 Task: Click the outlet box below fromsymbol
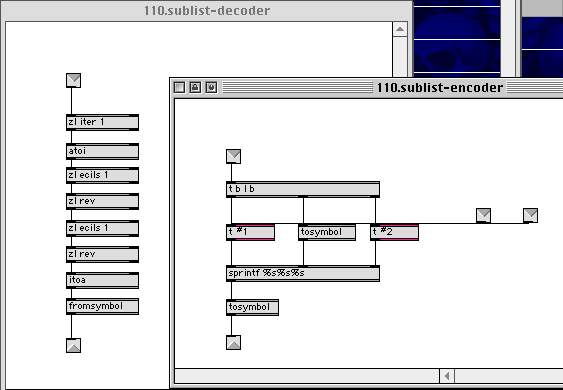pos(74,345)
